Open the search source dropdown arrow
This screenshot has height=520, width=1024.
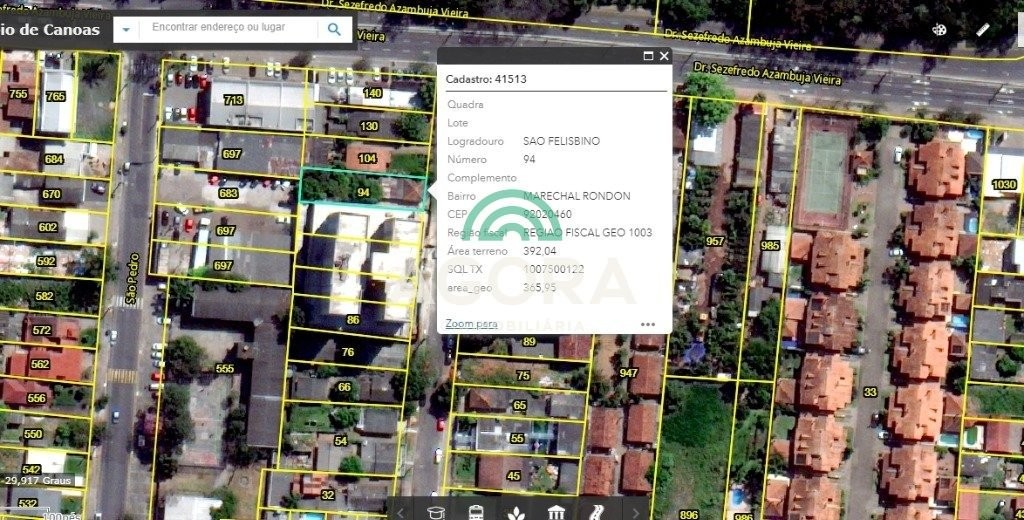coord(126,30)
